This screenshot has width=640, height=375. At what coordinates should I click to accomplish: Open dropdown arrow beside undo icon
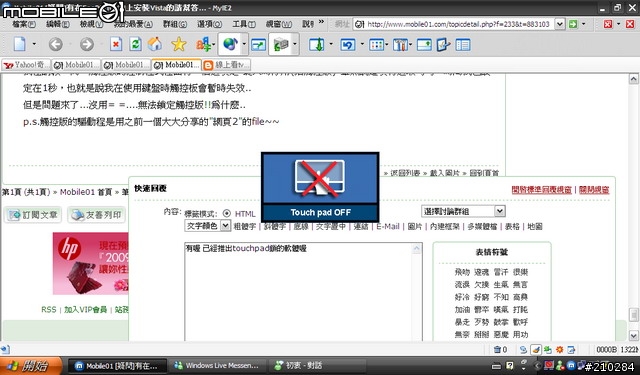tap(362, 44)
